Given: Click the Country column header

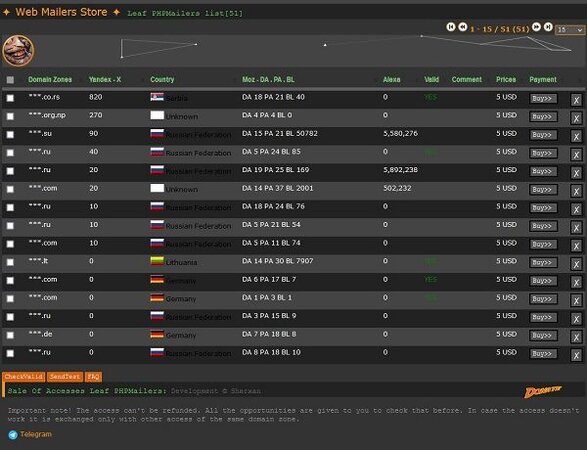Looking at the screenshot, I should [x=162, y=79].
